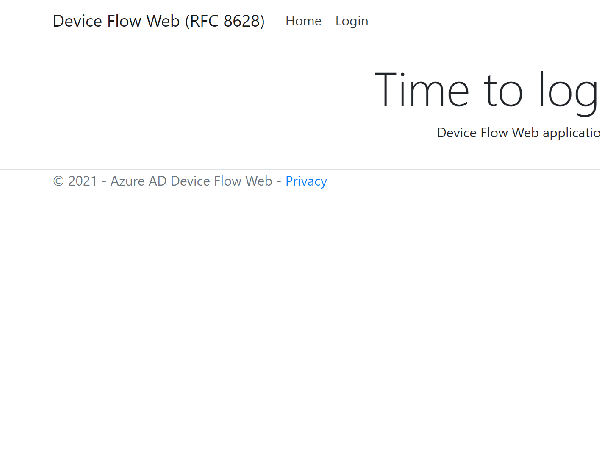Click the year "2021" in the footer
Image resolution: width=600 pixels, height=449 pixels.
point(83,181)
